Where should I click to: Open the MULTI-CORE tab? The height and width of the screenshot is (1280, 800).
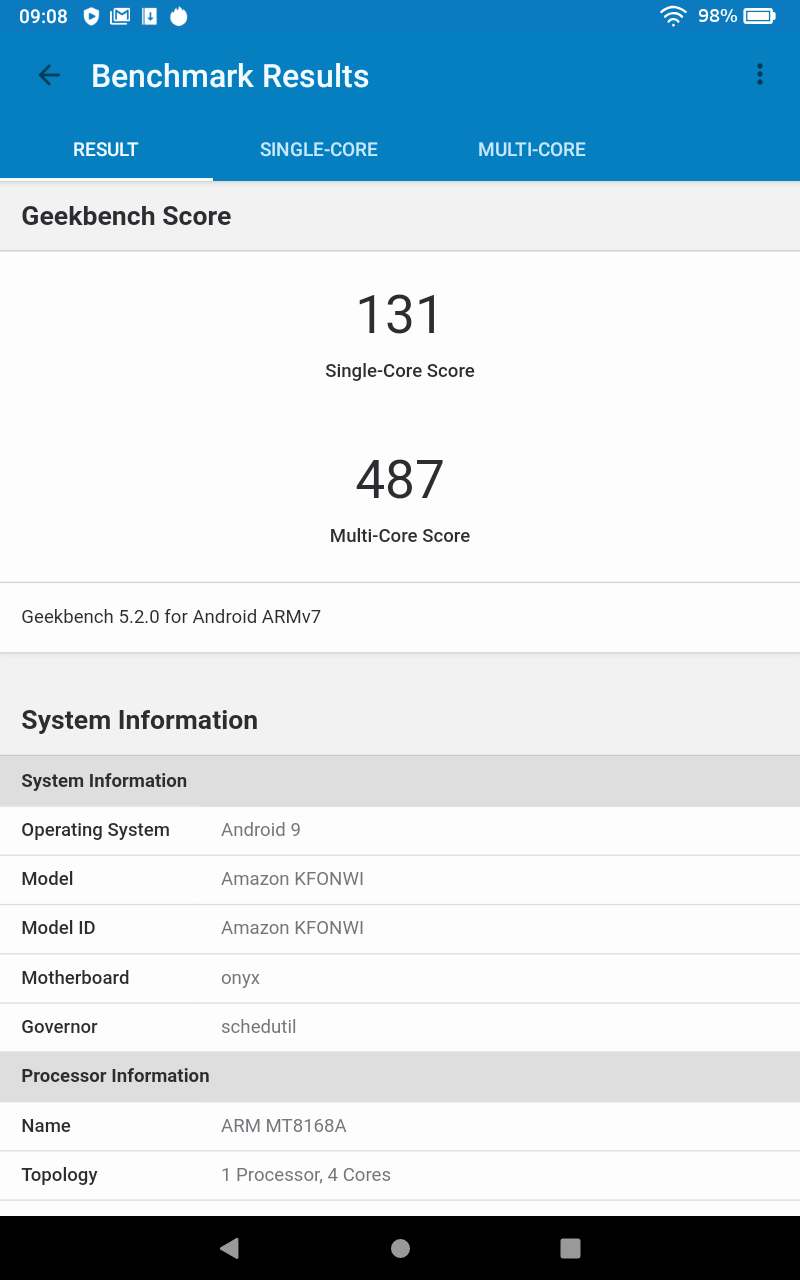point(532,150)
